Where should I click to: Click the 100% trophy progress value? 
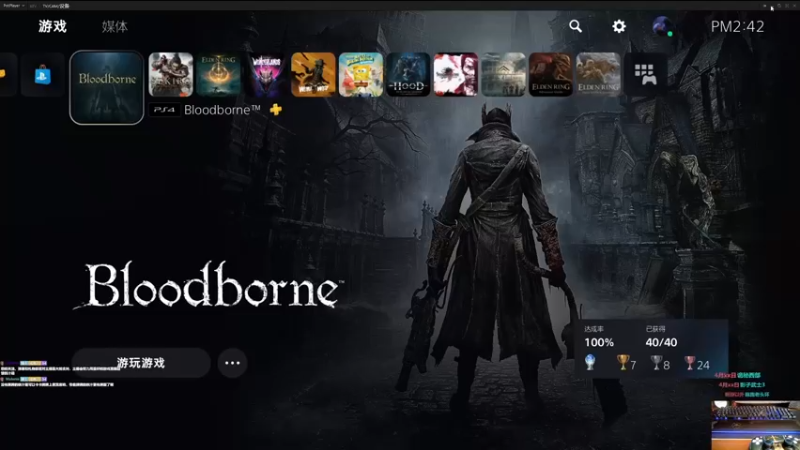click(599, 342)
